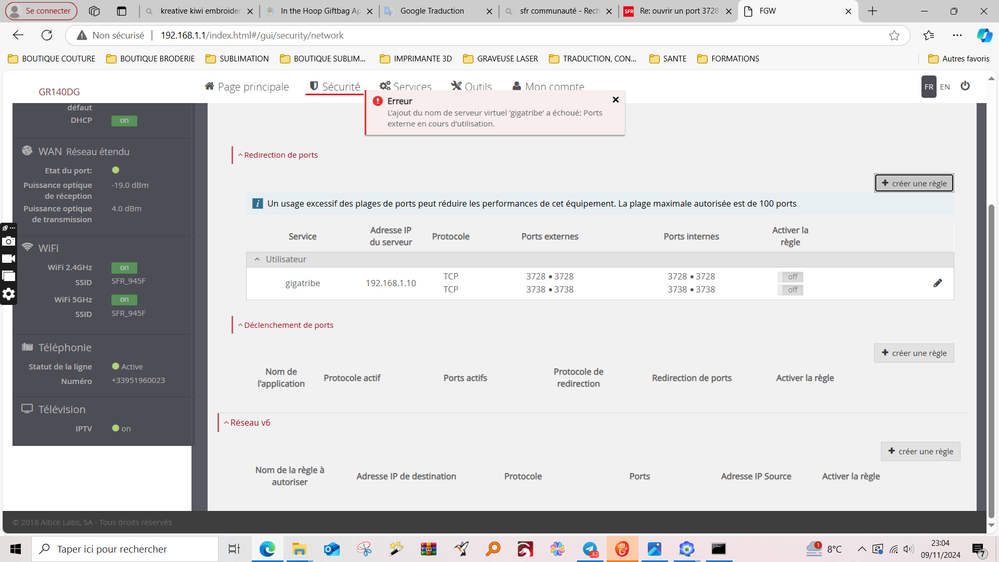Image resolution: width=999 pixels, height=562 pixels.
Task: Open File Explorer from the taskbar
Action: pyautogui.click(x=299, y=549)
